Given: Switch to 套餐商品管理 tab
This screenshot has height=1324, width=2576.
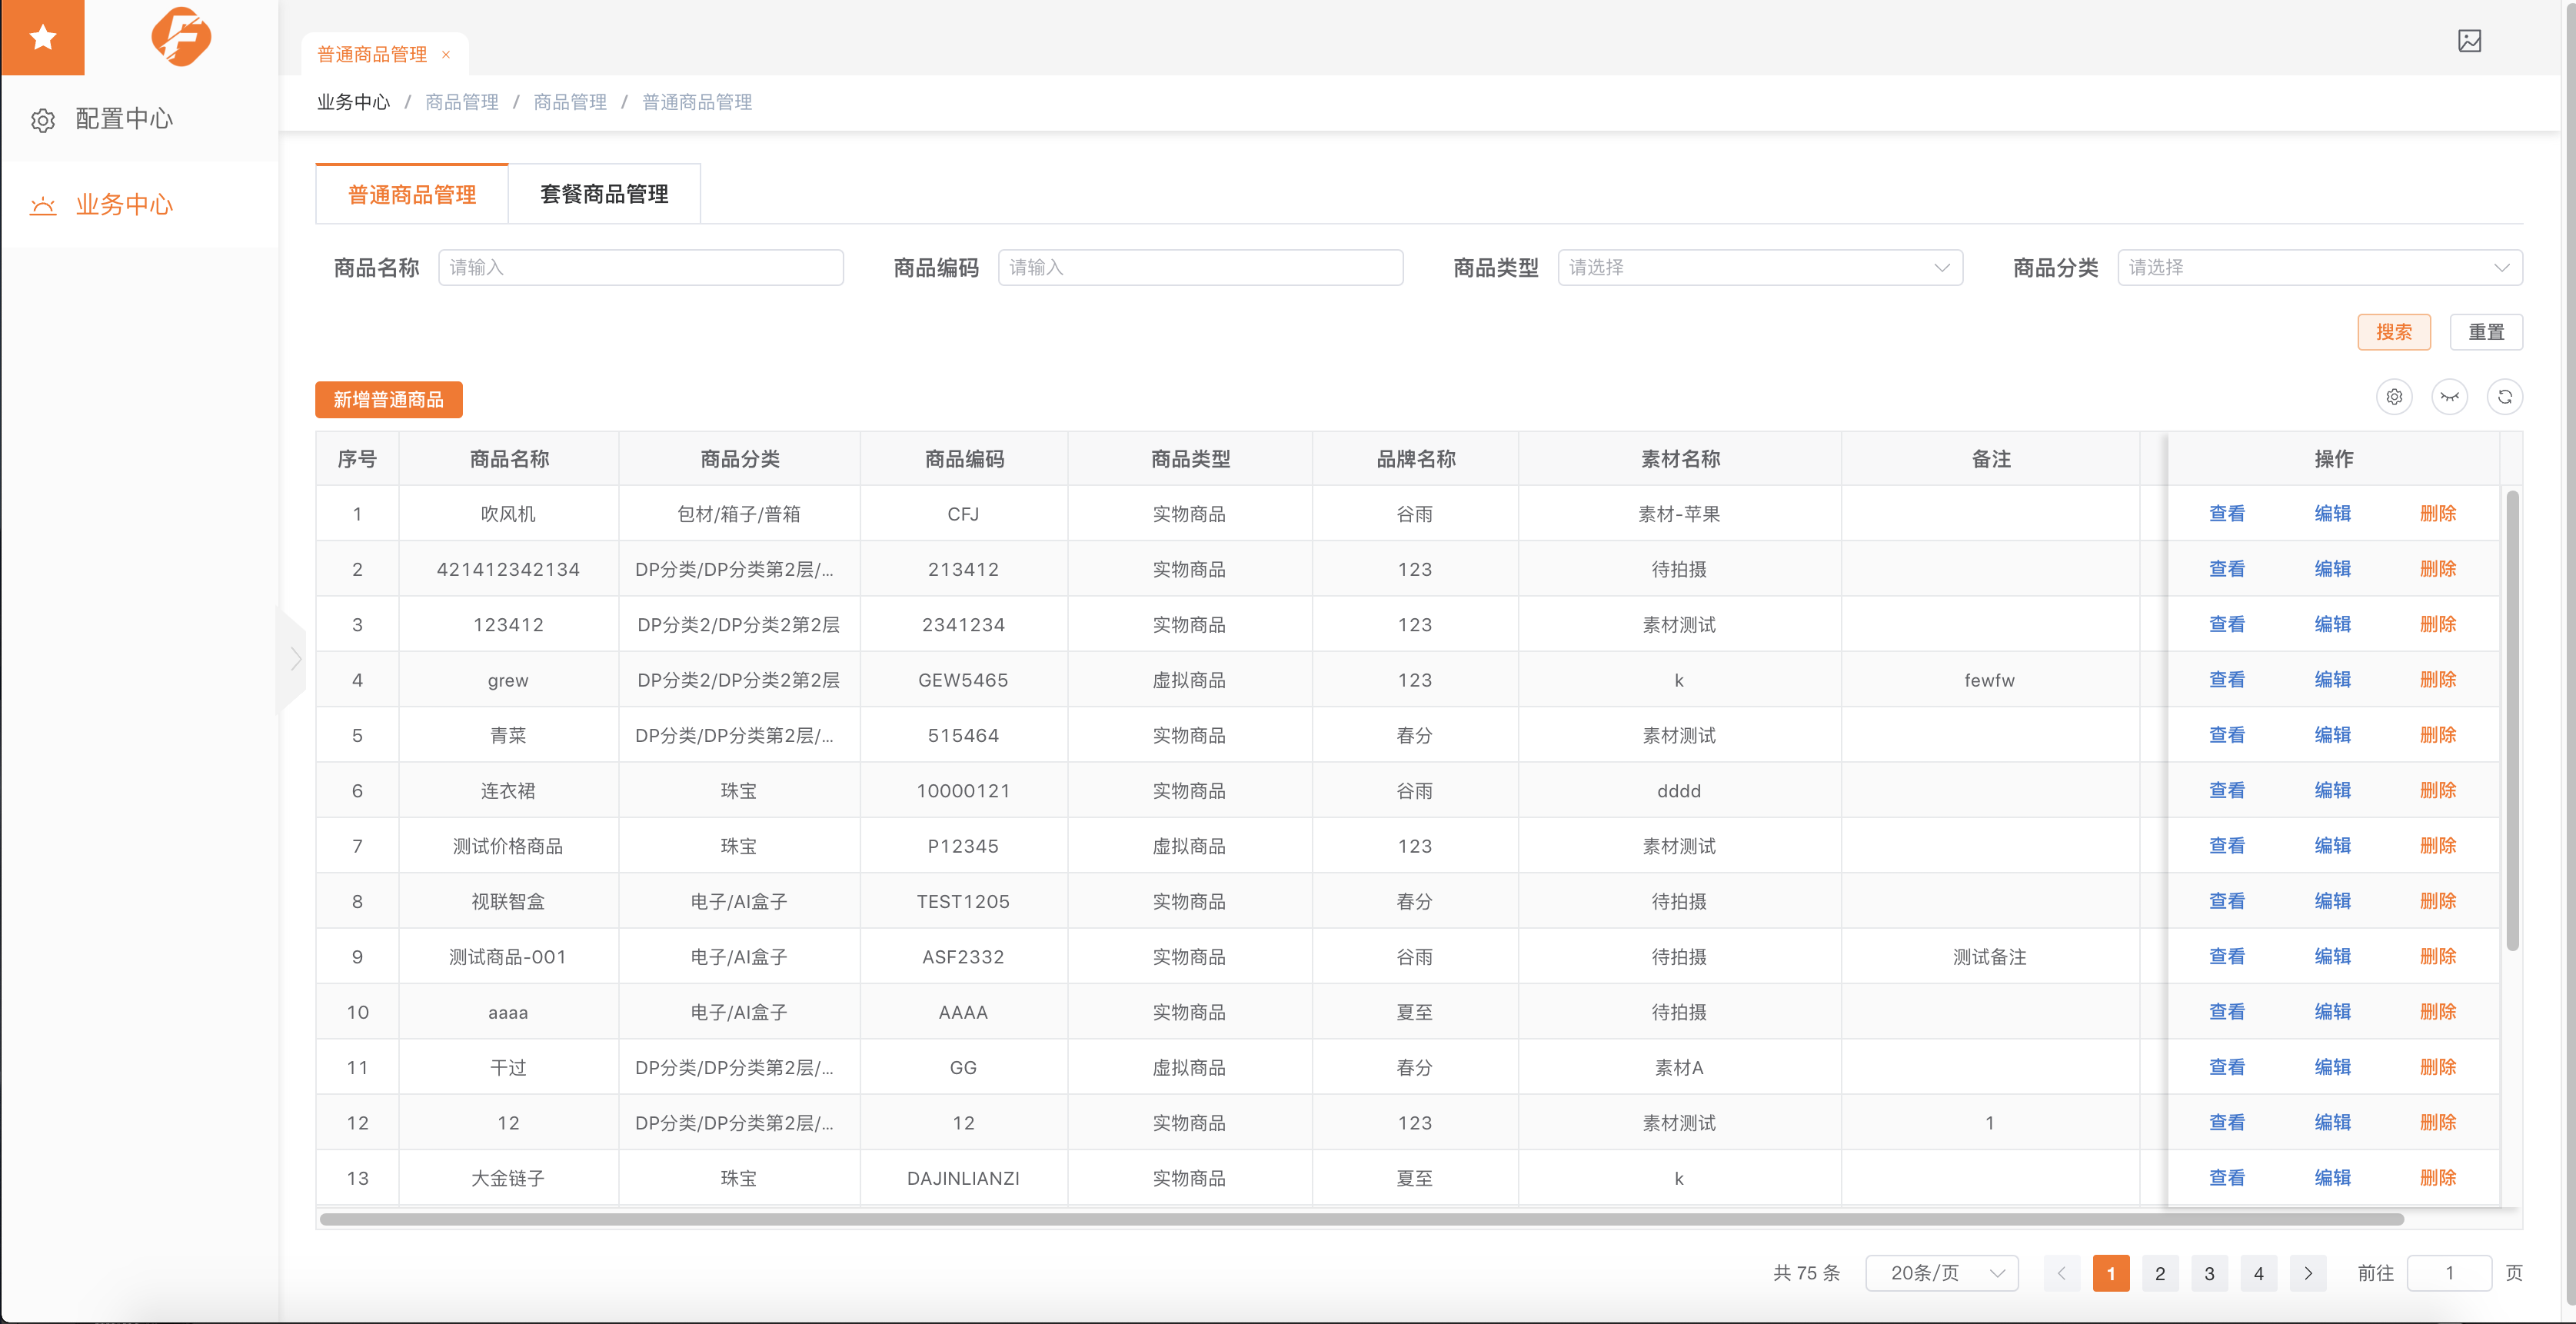Looking at the screenshot, I should (x=604, y=194).
